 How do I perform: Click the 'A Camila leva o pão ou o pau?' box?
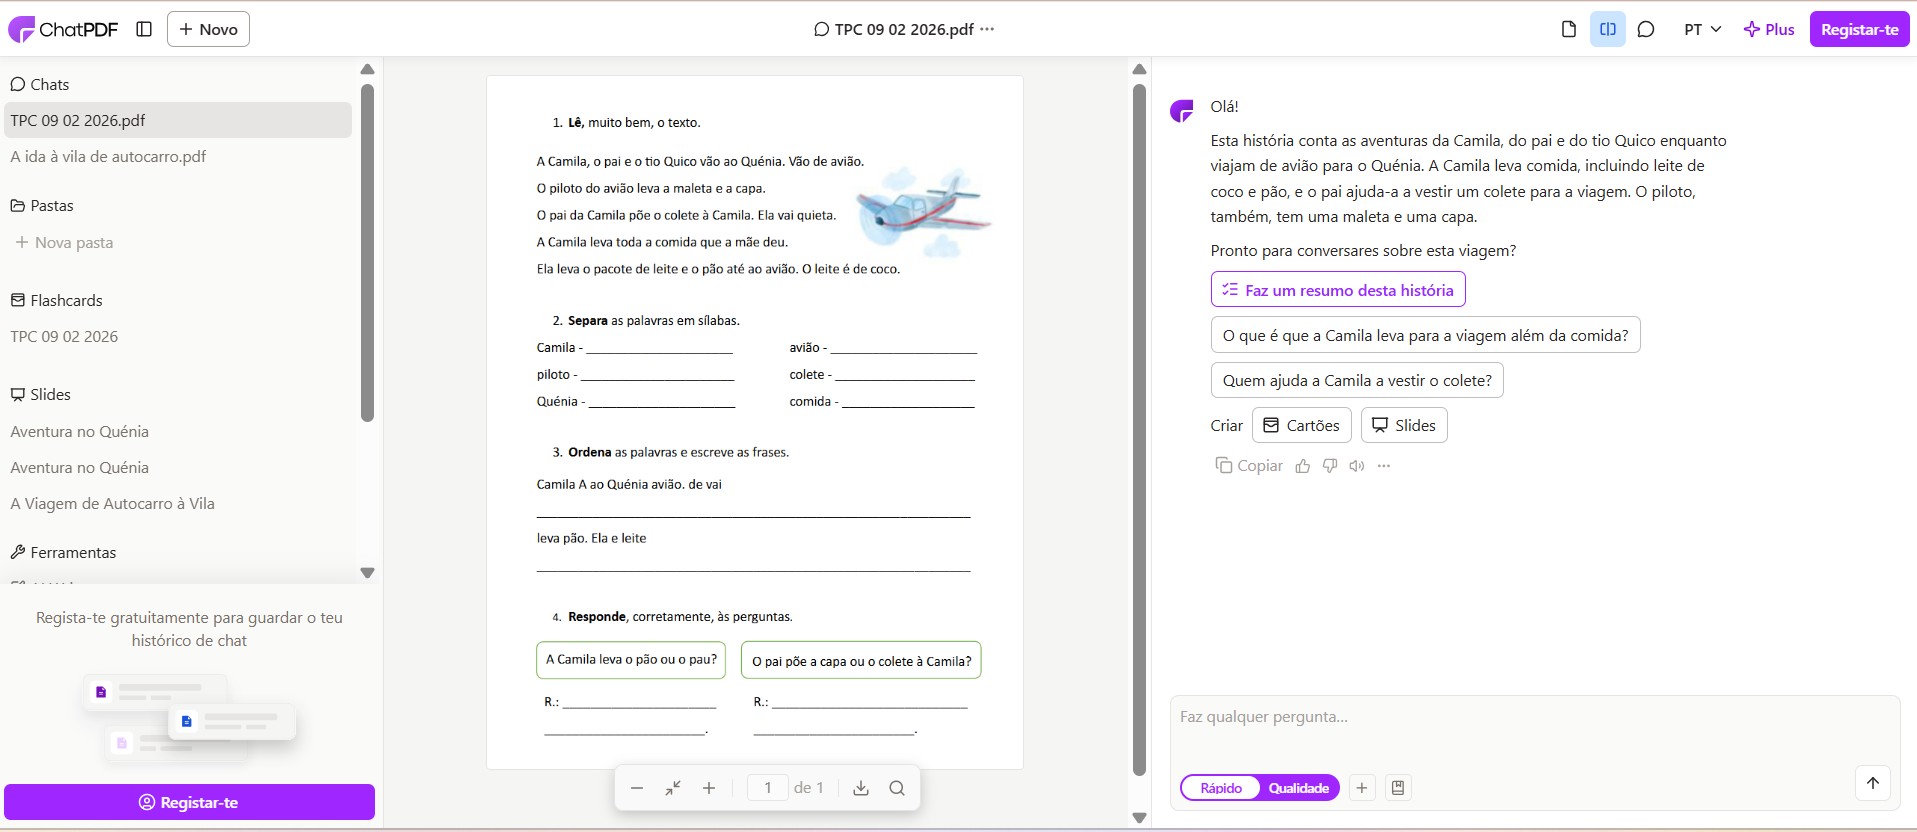click(x=631, y=660)
